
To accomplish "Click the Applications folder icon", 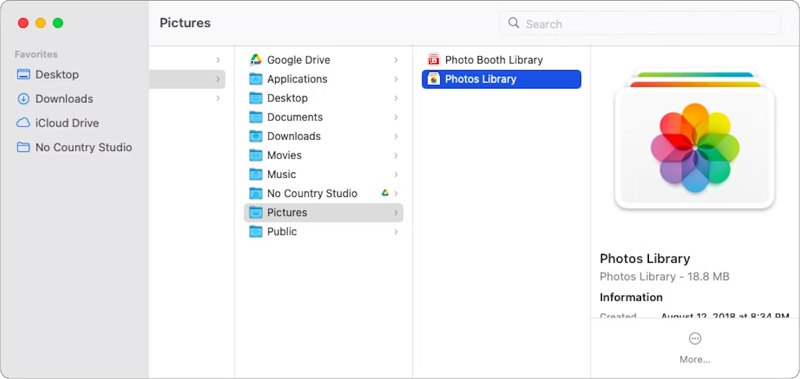I will pos(256,79).
